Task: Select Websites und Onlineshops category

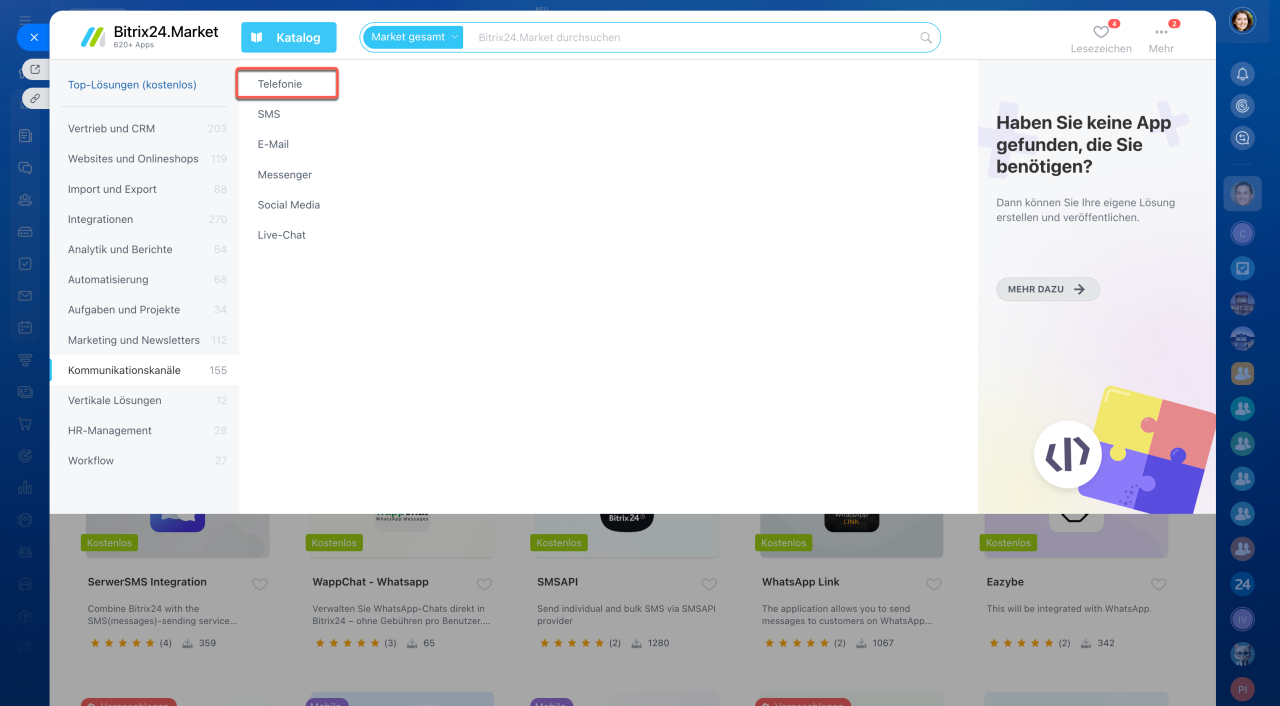Action: coord(145,159)
